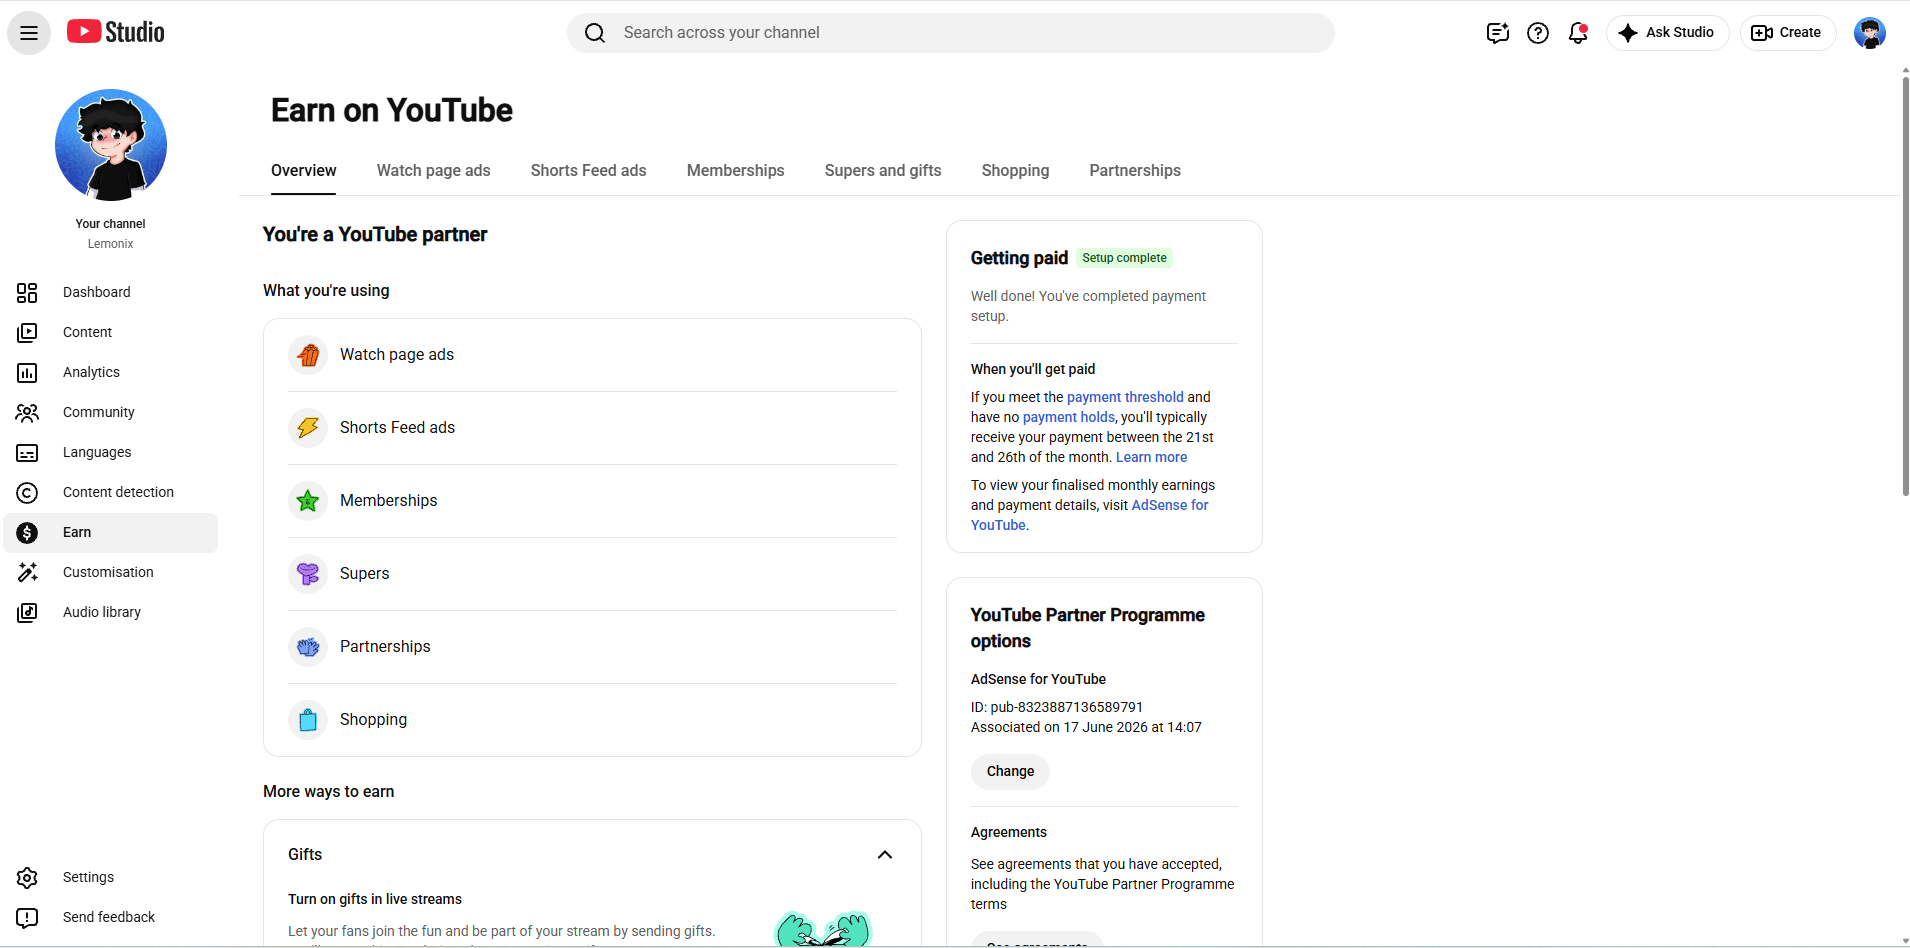Viewport: 1910px width, 948px height.
Task: Open the Supers and gifts tab
Action: click(883, 171)
